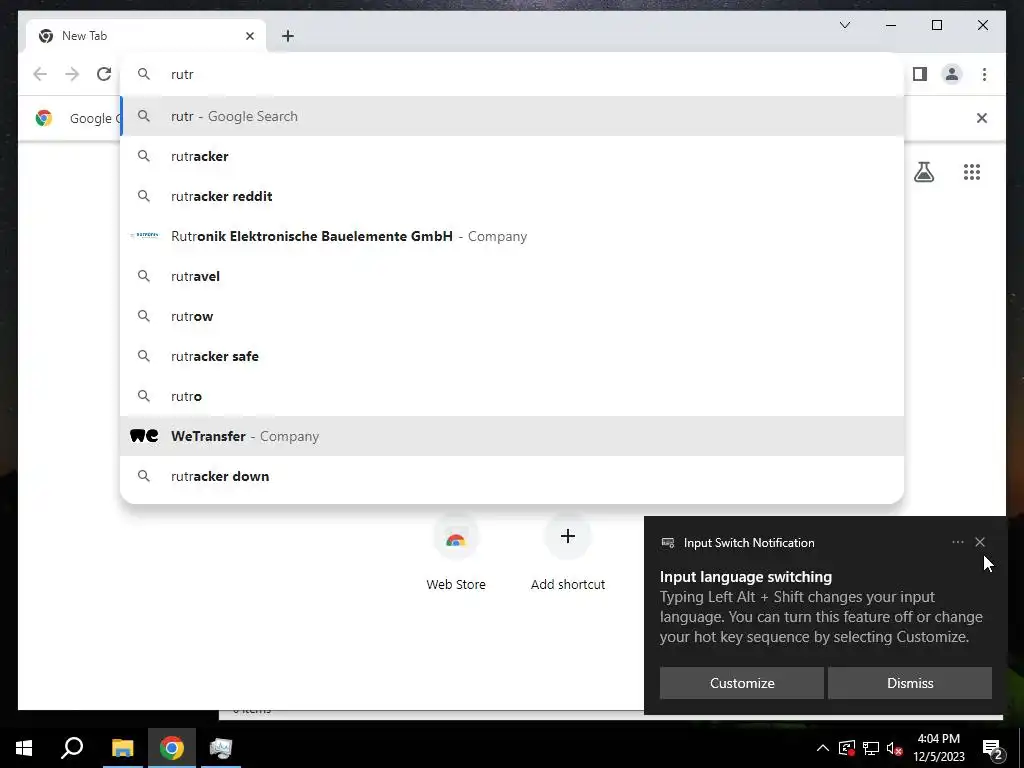
Task: Dismiss the Google Chrome info bar
Action: pos(982,118)
